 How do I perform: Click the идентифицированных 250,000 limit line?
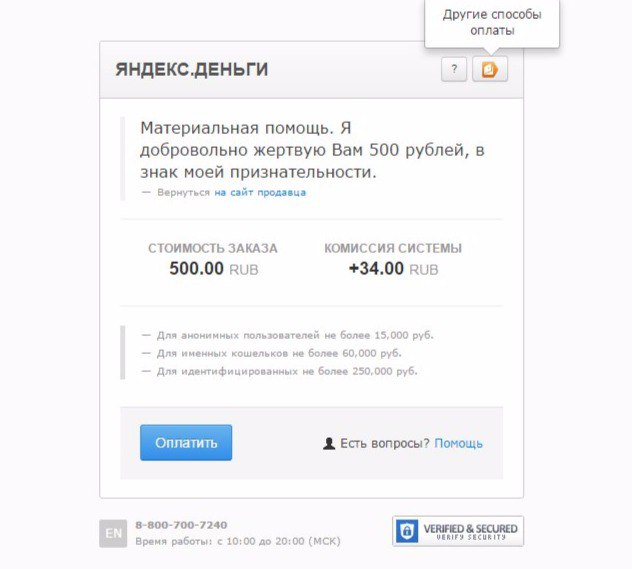(x=280, y=371)
